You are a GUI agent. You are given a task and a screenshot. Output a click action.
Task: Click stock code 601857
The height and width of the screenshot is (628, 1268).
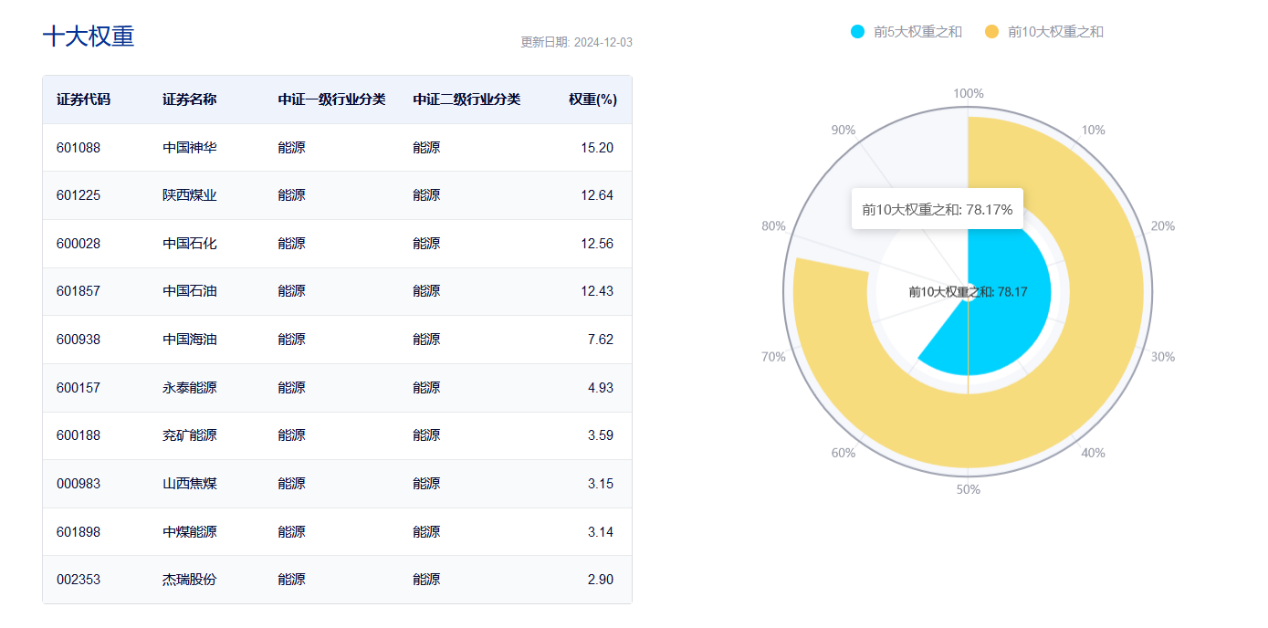click(x=78, y=292)
